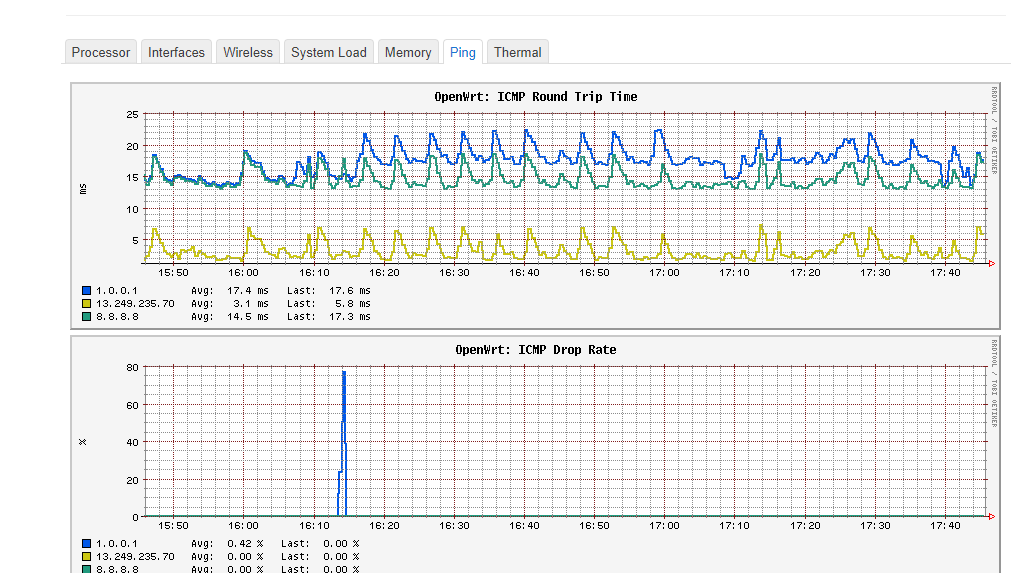
Task: Click the ICMP Round Trip Time graph title
Action: [x=535, y=97]
